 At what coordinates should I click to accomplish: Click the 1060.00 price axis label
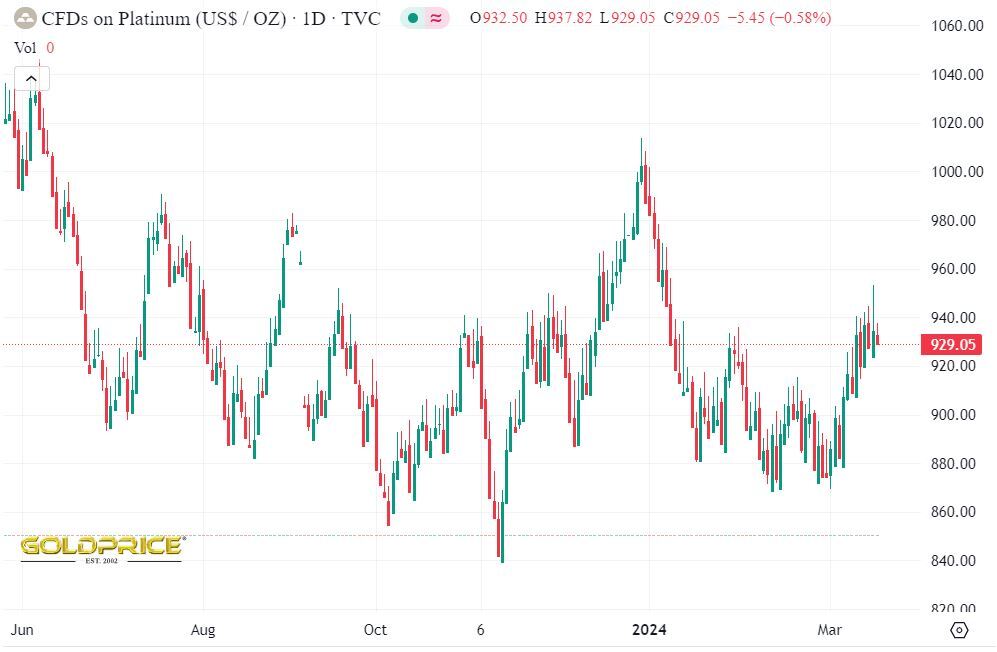[957, 25]
